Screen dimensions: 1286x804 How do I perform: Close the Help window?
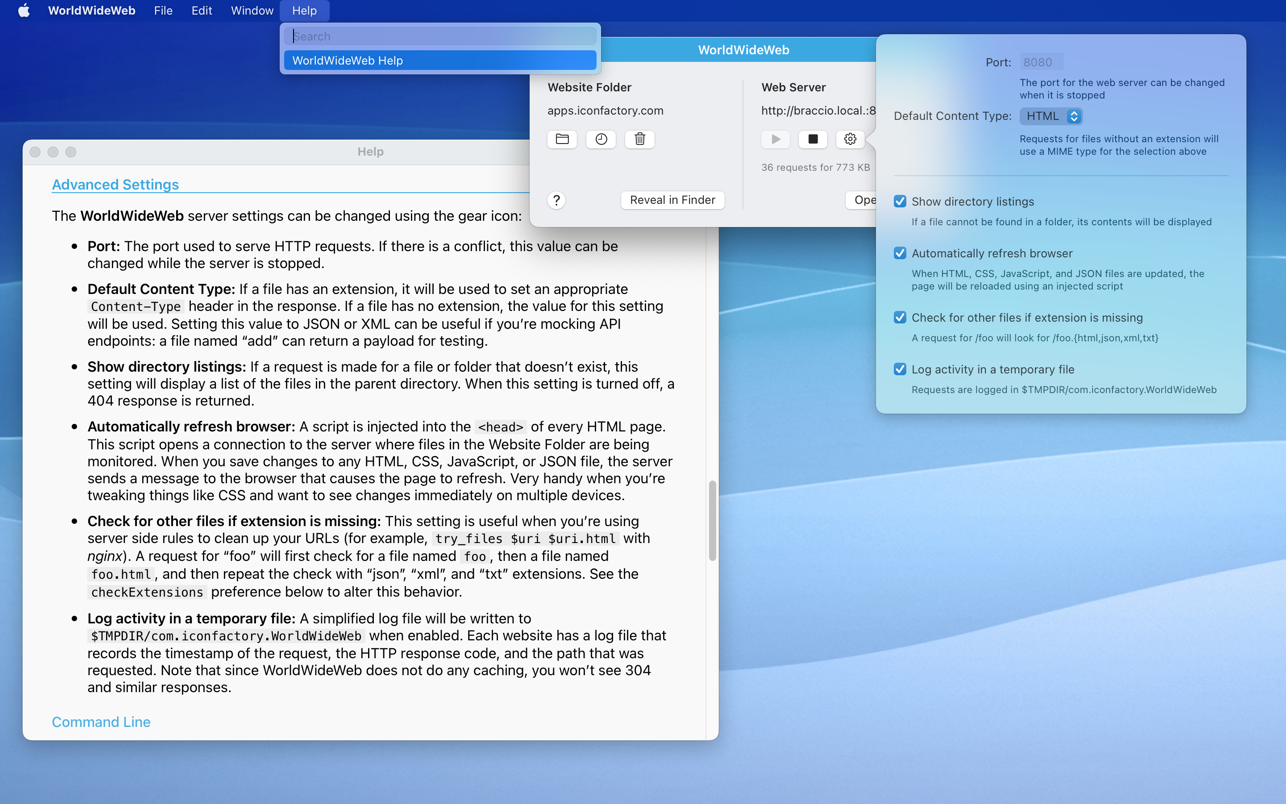click(35, 152)
